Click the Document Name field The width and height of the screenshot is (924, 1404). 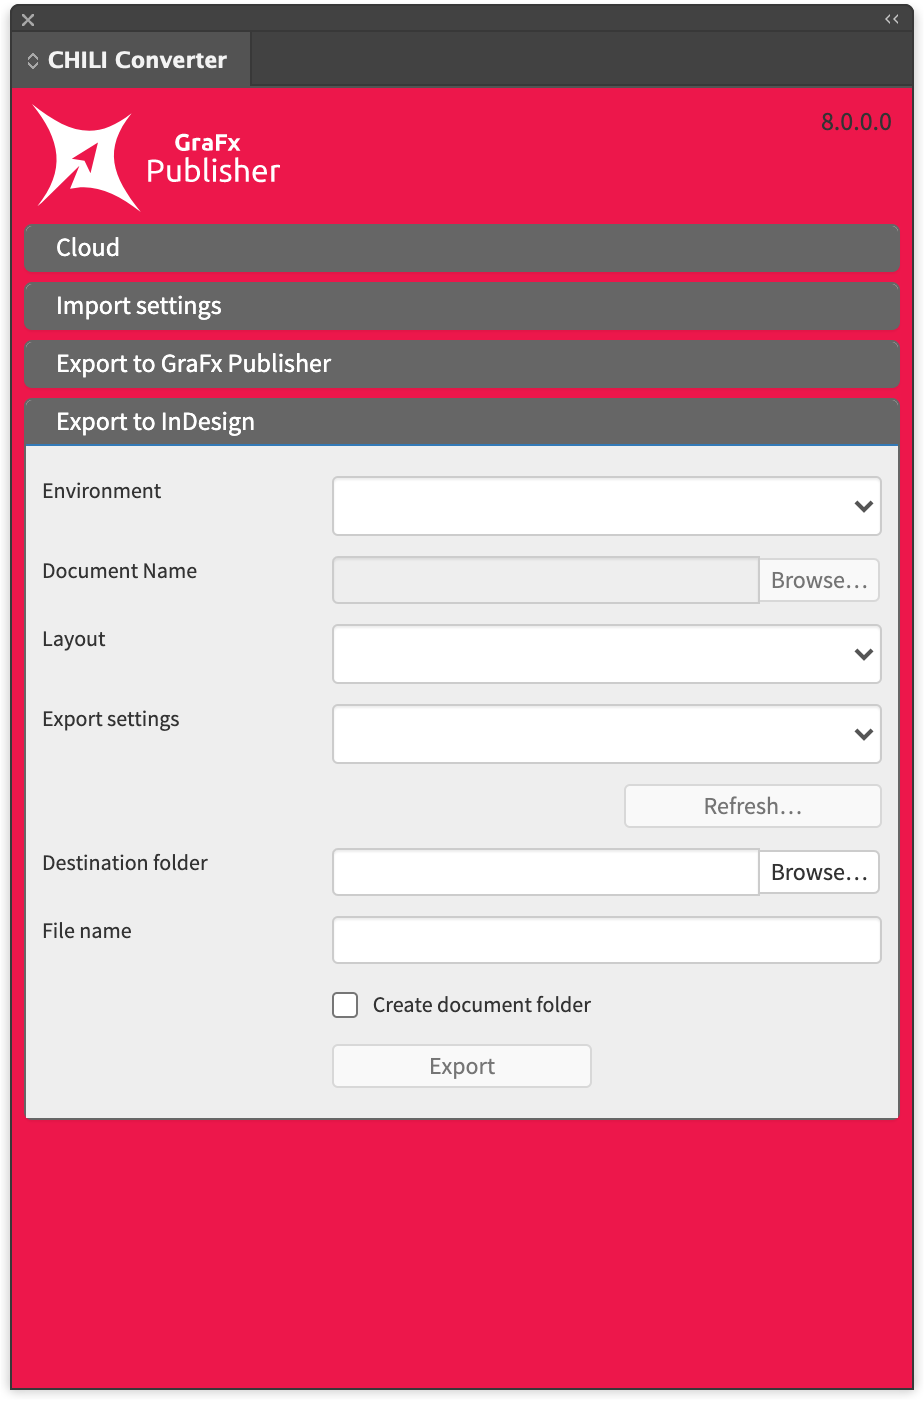click(x=546, y=580)
